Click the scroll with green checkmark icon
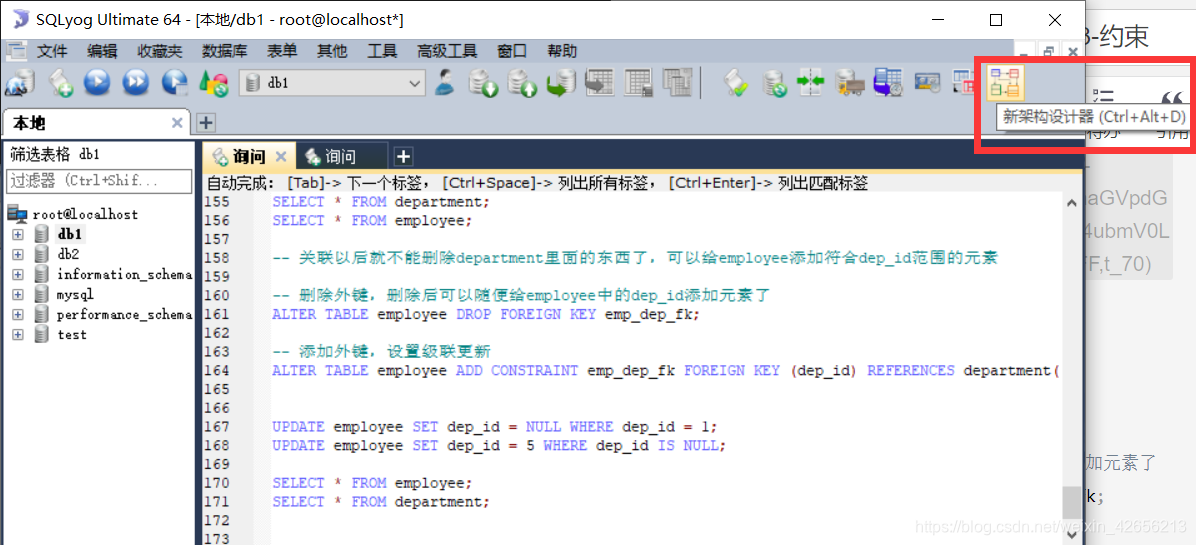1196x545 pixels. point(738,82)
